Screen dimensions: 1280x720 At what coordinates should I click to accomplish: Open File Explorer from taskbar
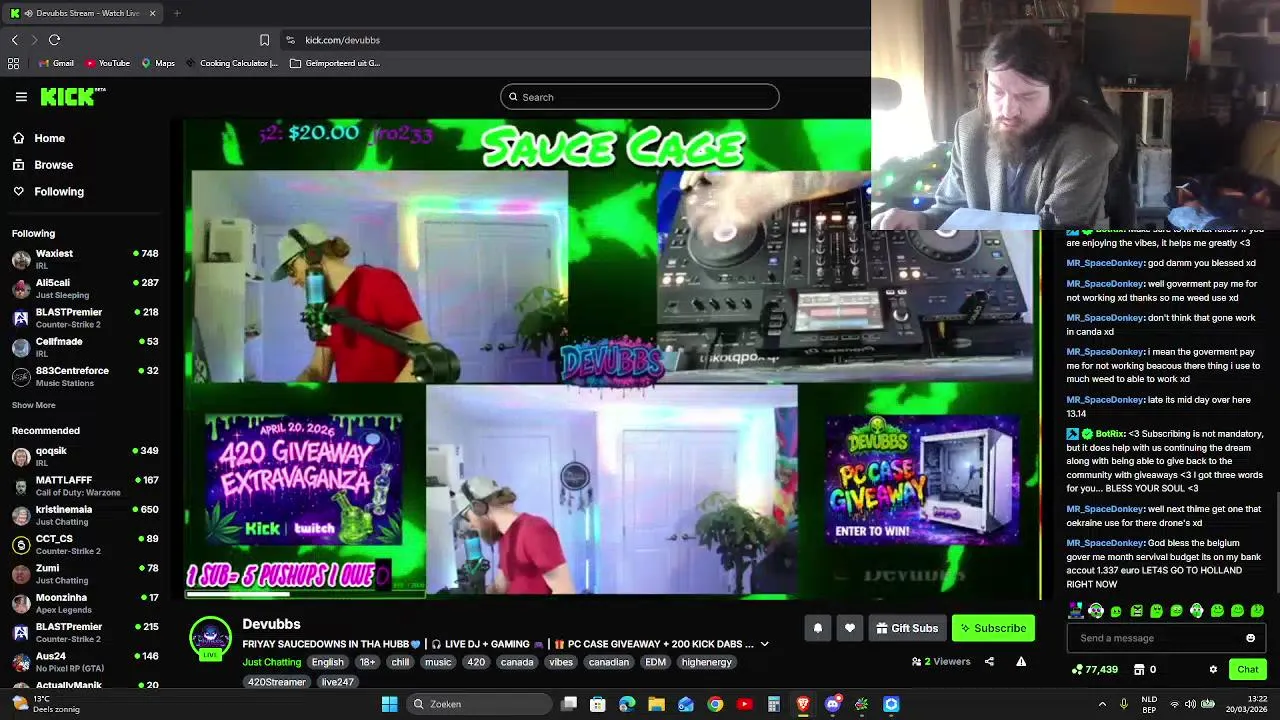point(656,704)
